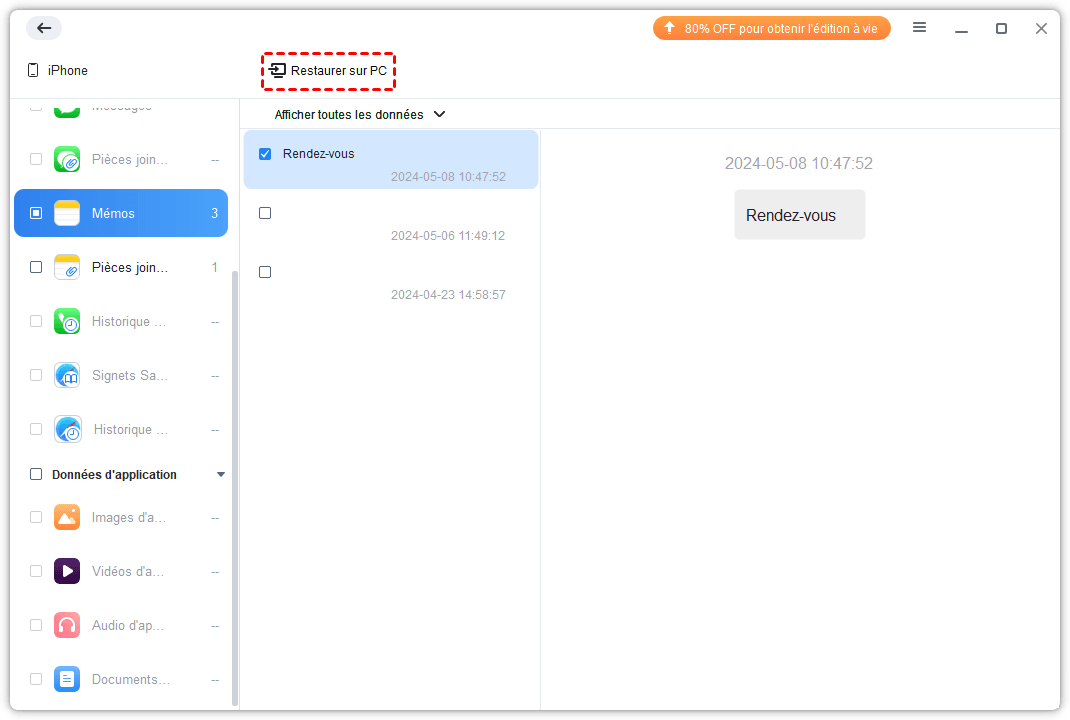Viewport: 1070px width, 720px height.
Task: Check the note dated 2024-05-06
Action: point(265,213)
